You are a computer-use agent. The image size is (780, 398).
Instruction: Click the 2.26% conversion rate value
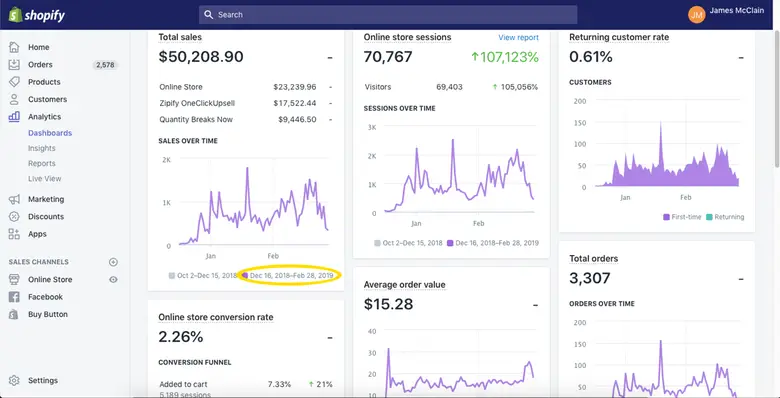(x=181, y=337)
